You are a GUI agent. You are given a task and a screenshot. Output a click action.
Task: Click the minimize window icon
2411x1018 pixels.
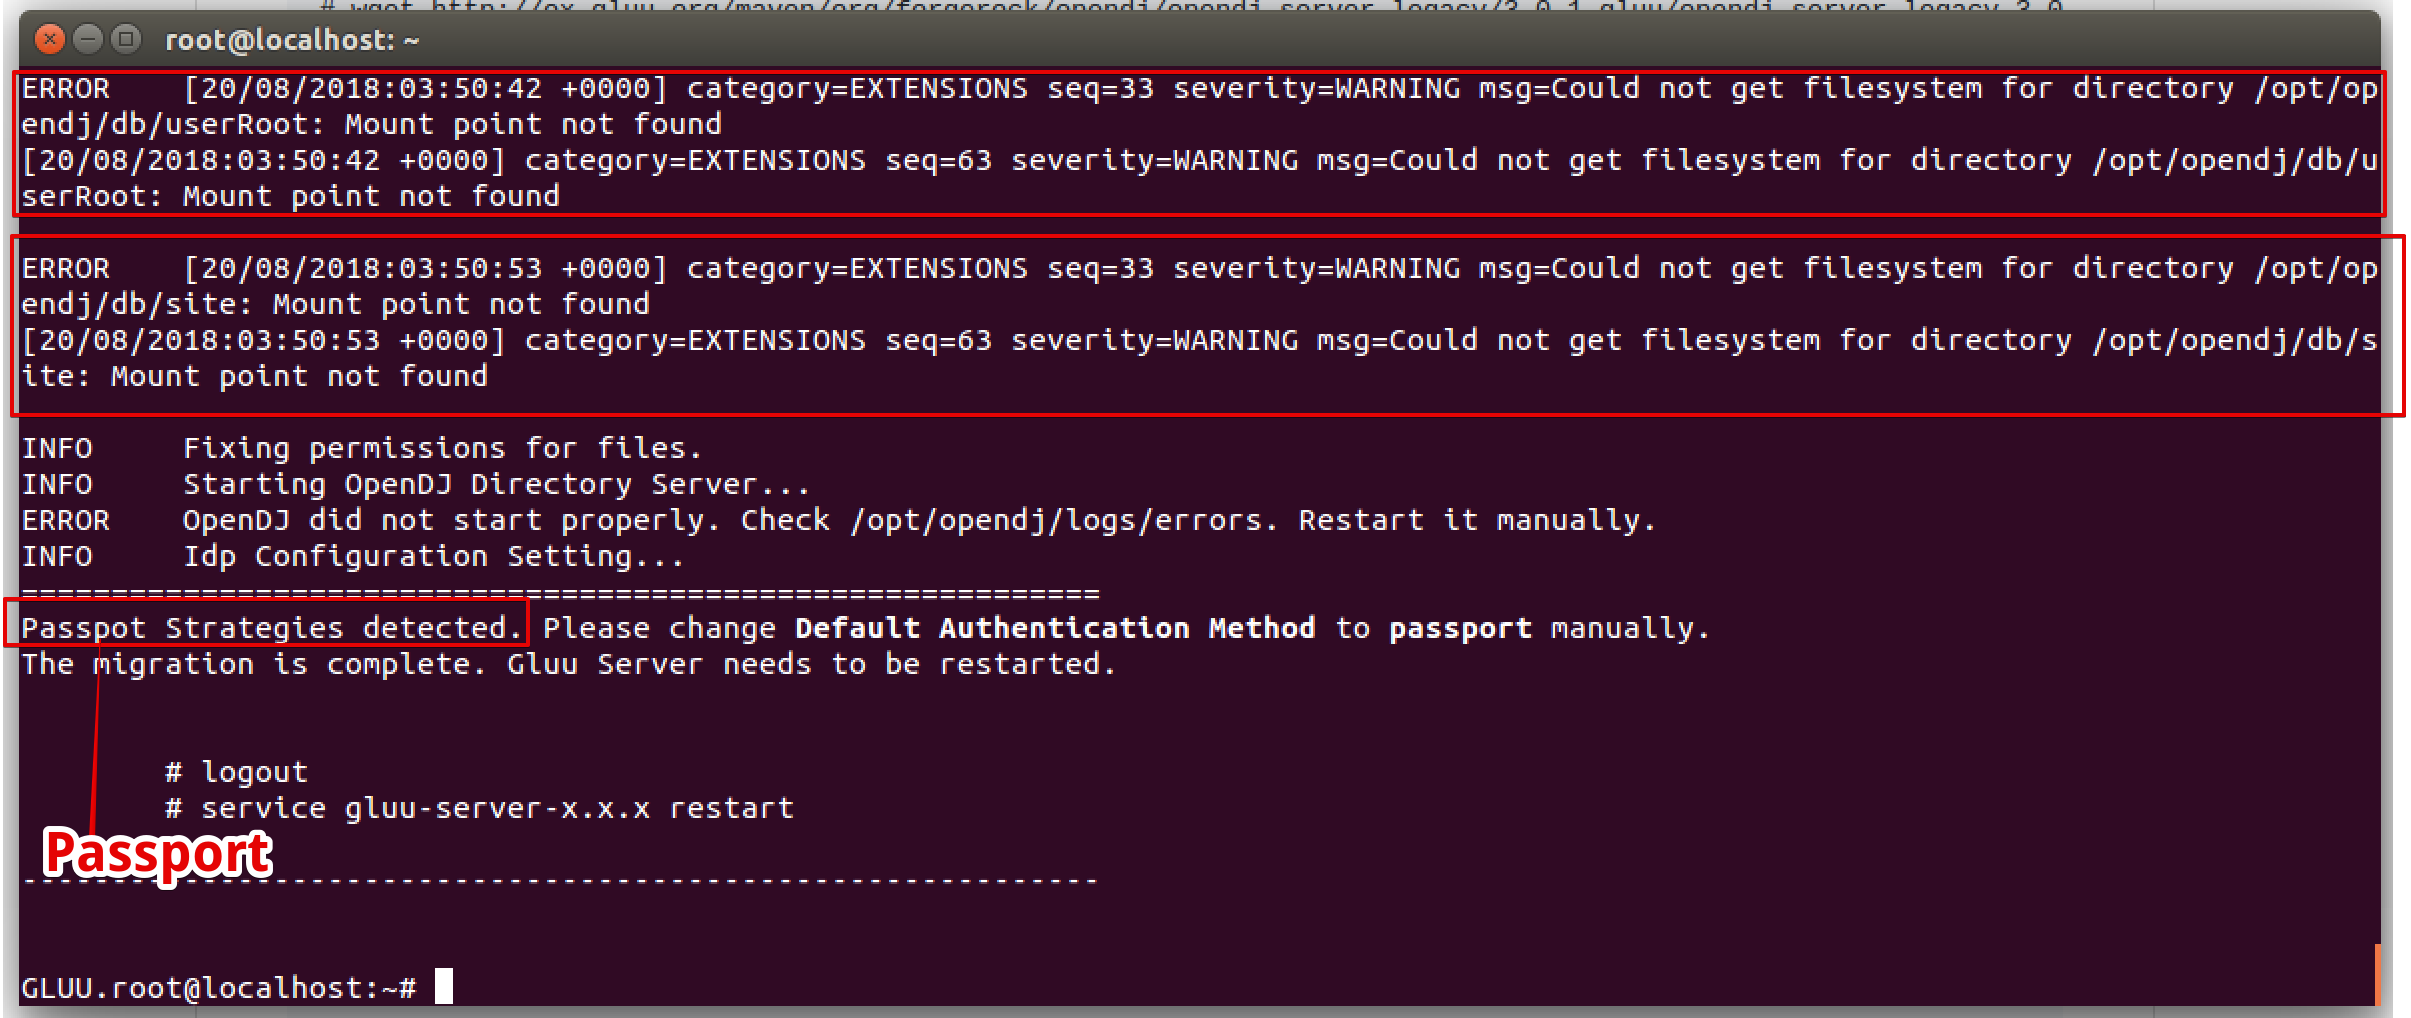click(88, 39)
